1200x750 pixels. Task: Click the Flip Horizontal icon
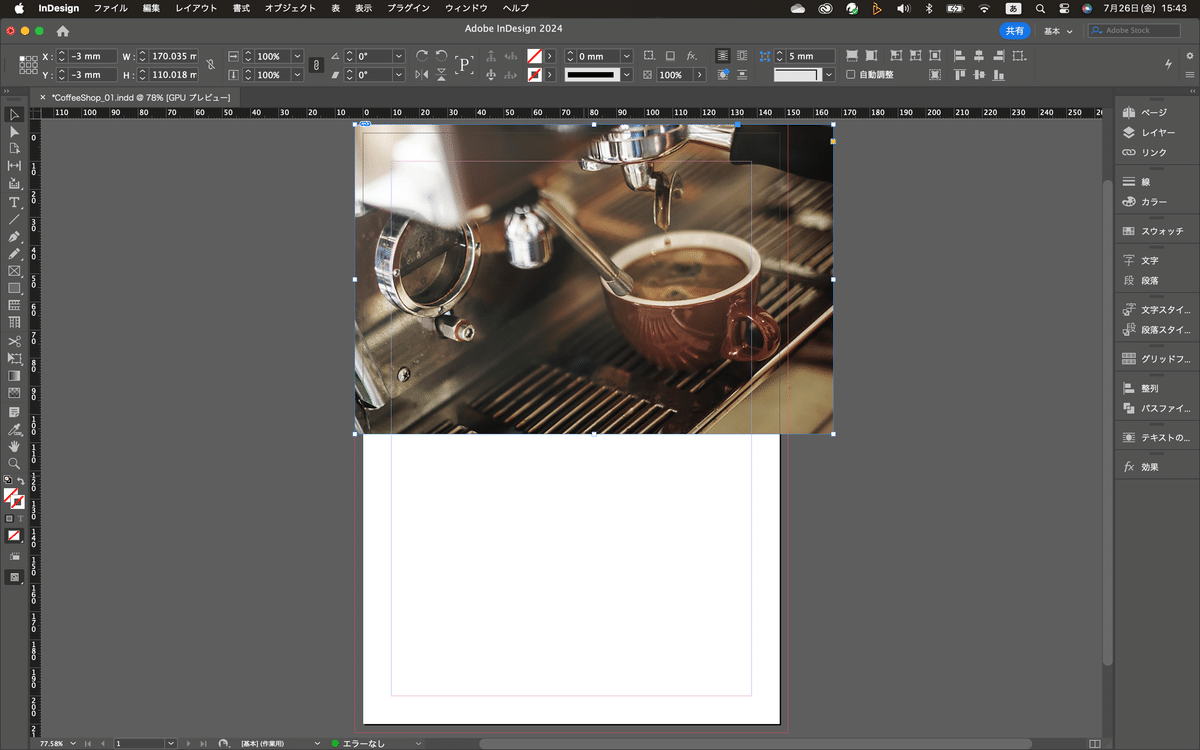tap(422, 75)
